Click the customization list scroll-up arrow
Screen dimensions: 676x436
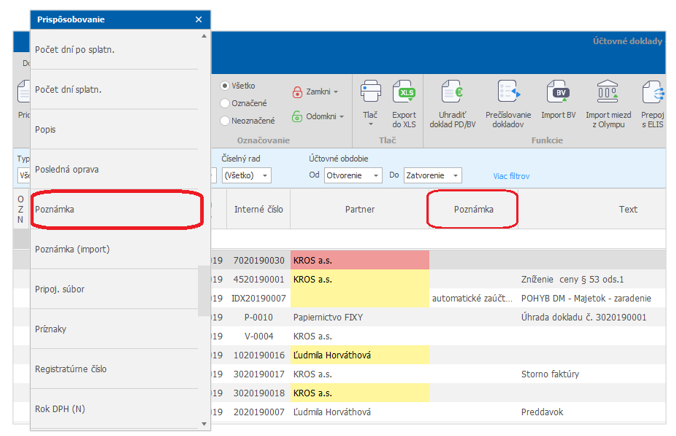pos(204,36)
